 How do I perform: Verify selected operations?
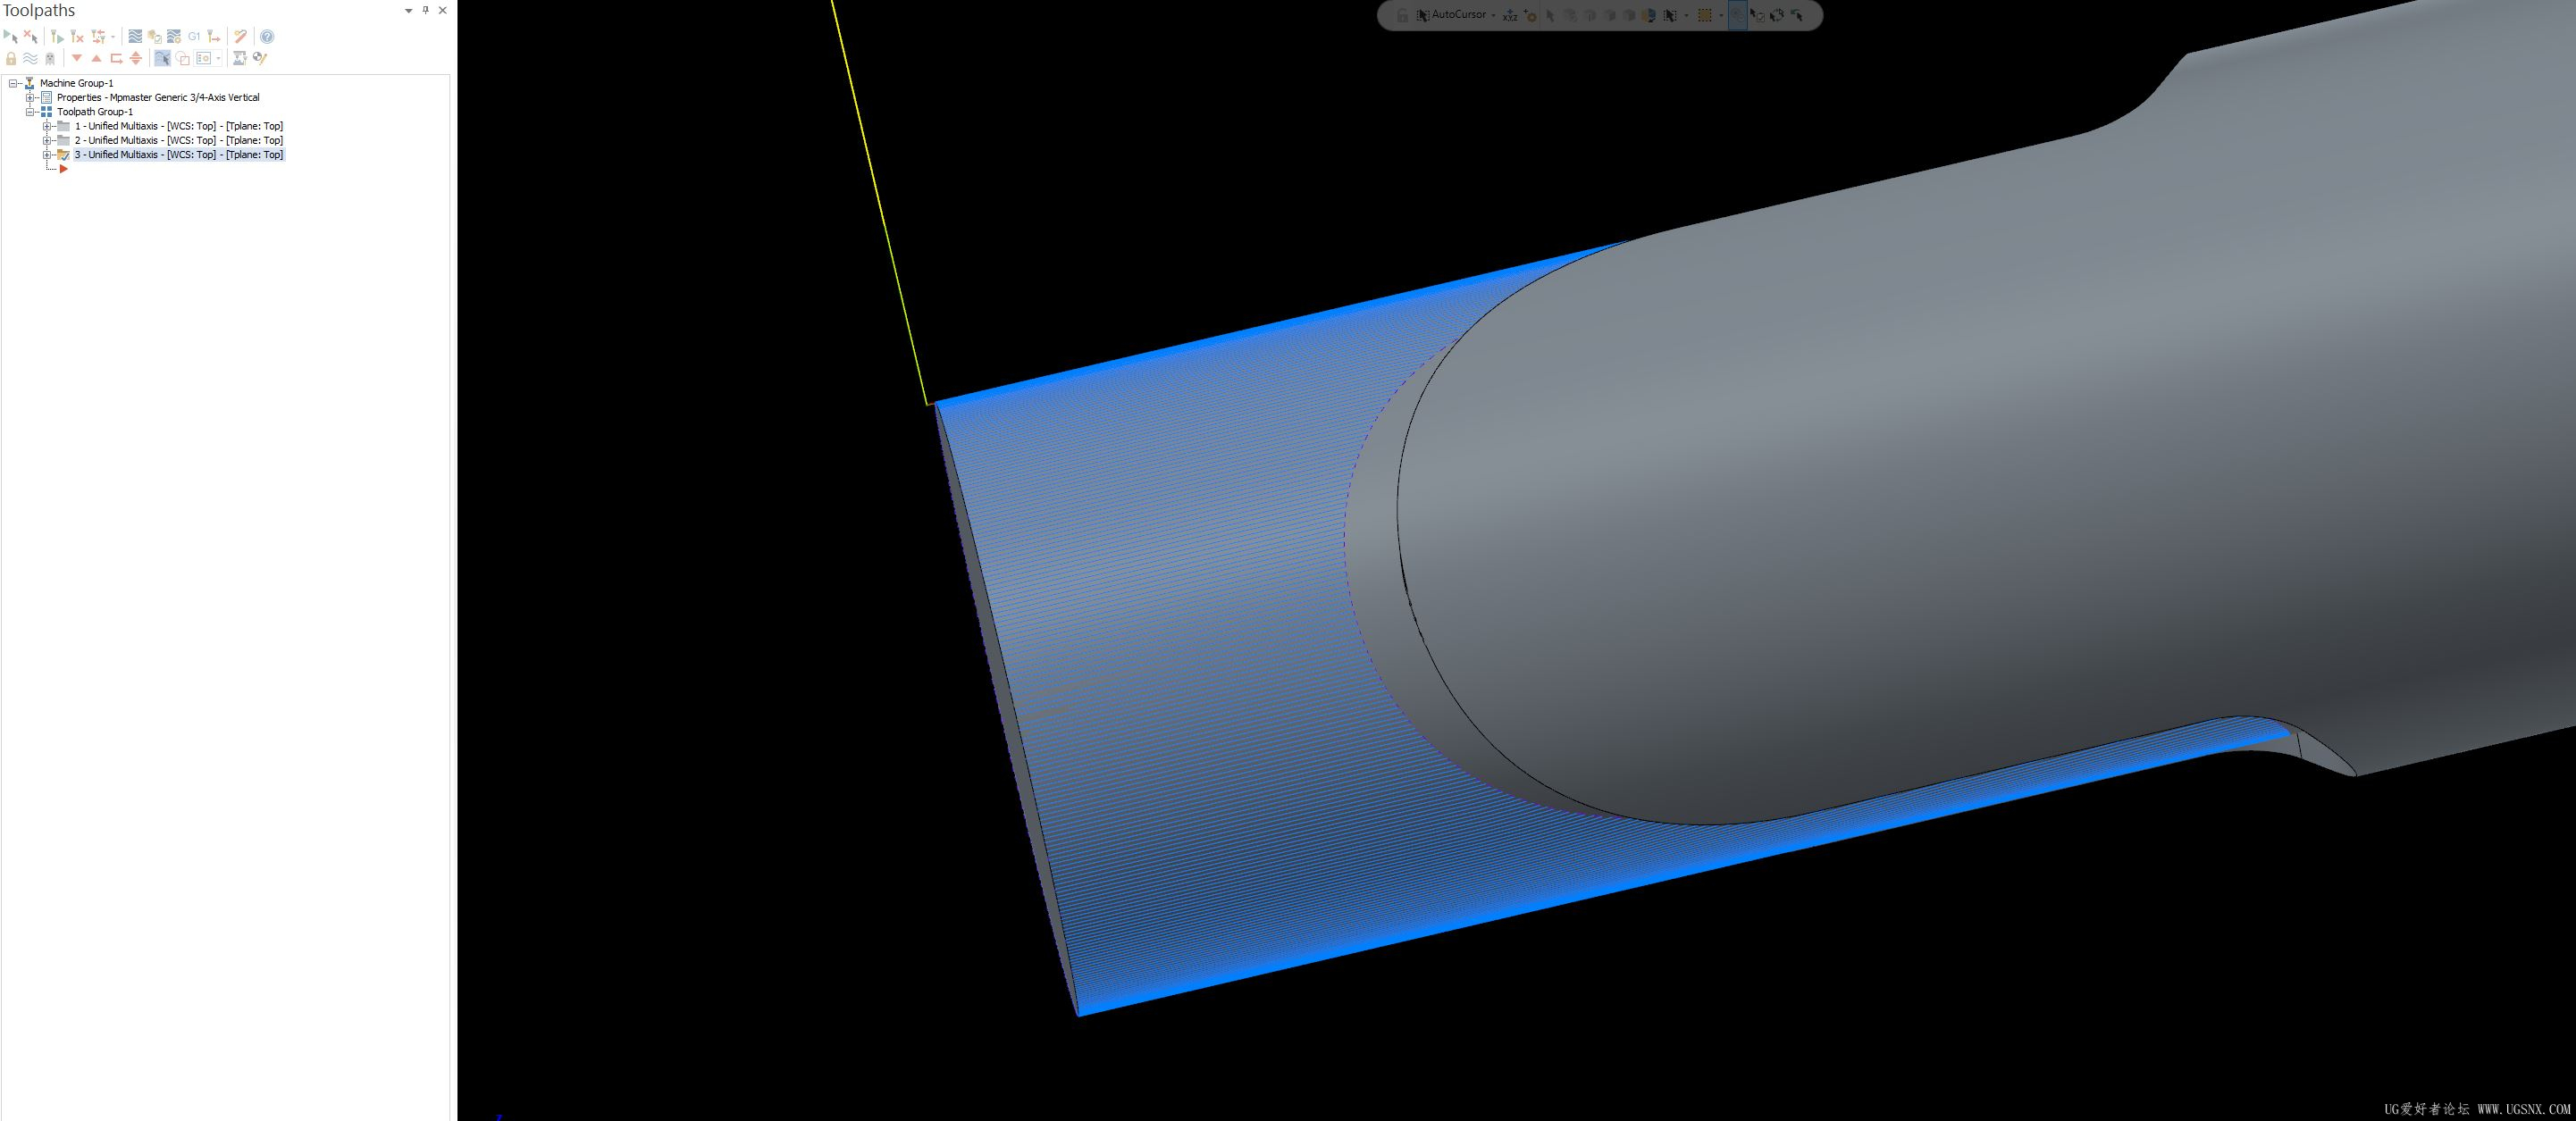tap(155, 37)
